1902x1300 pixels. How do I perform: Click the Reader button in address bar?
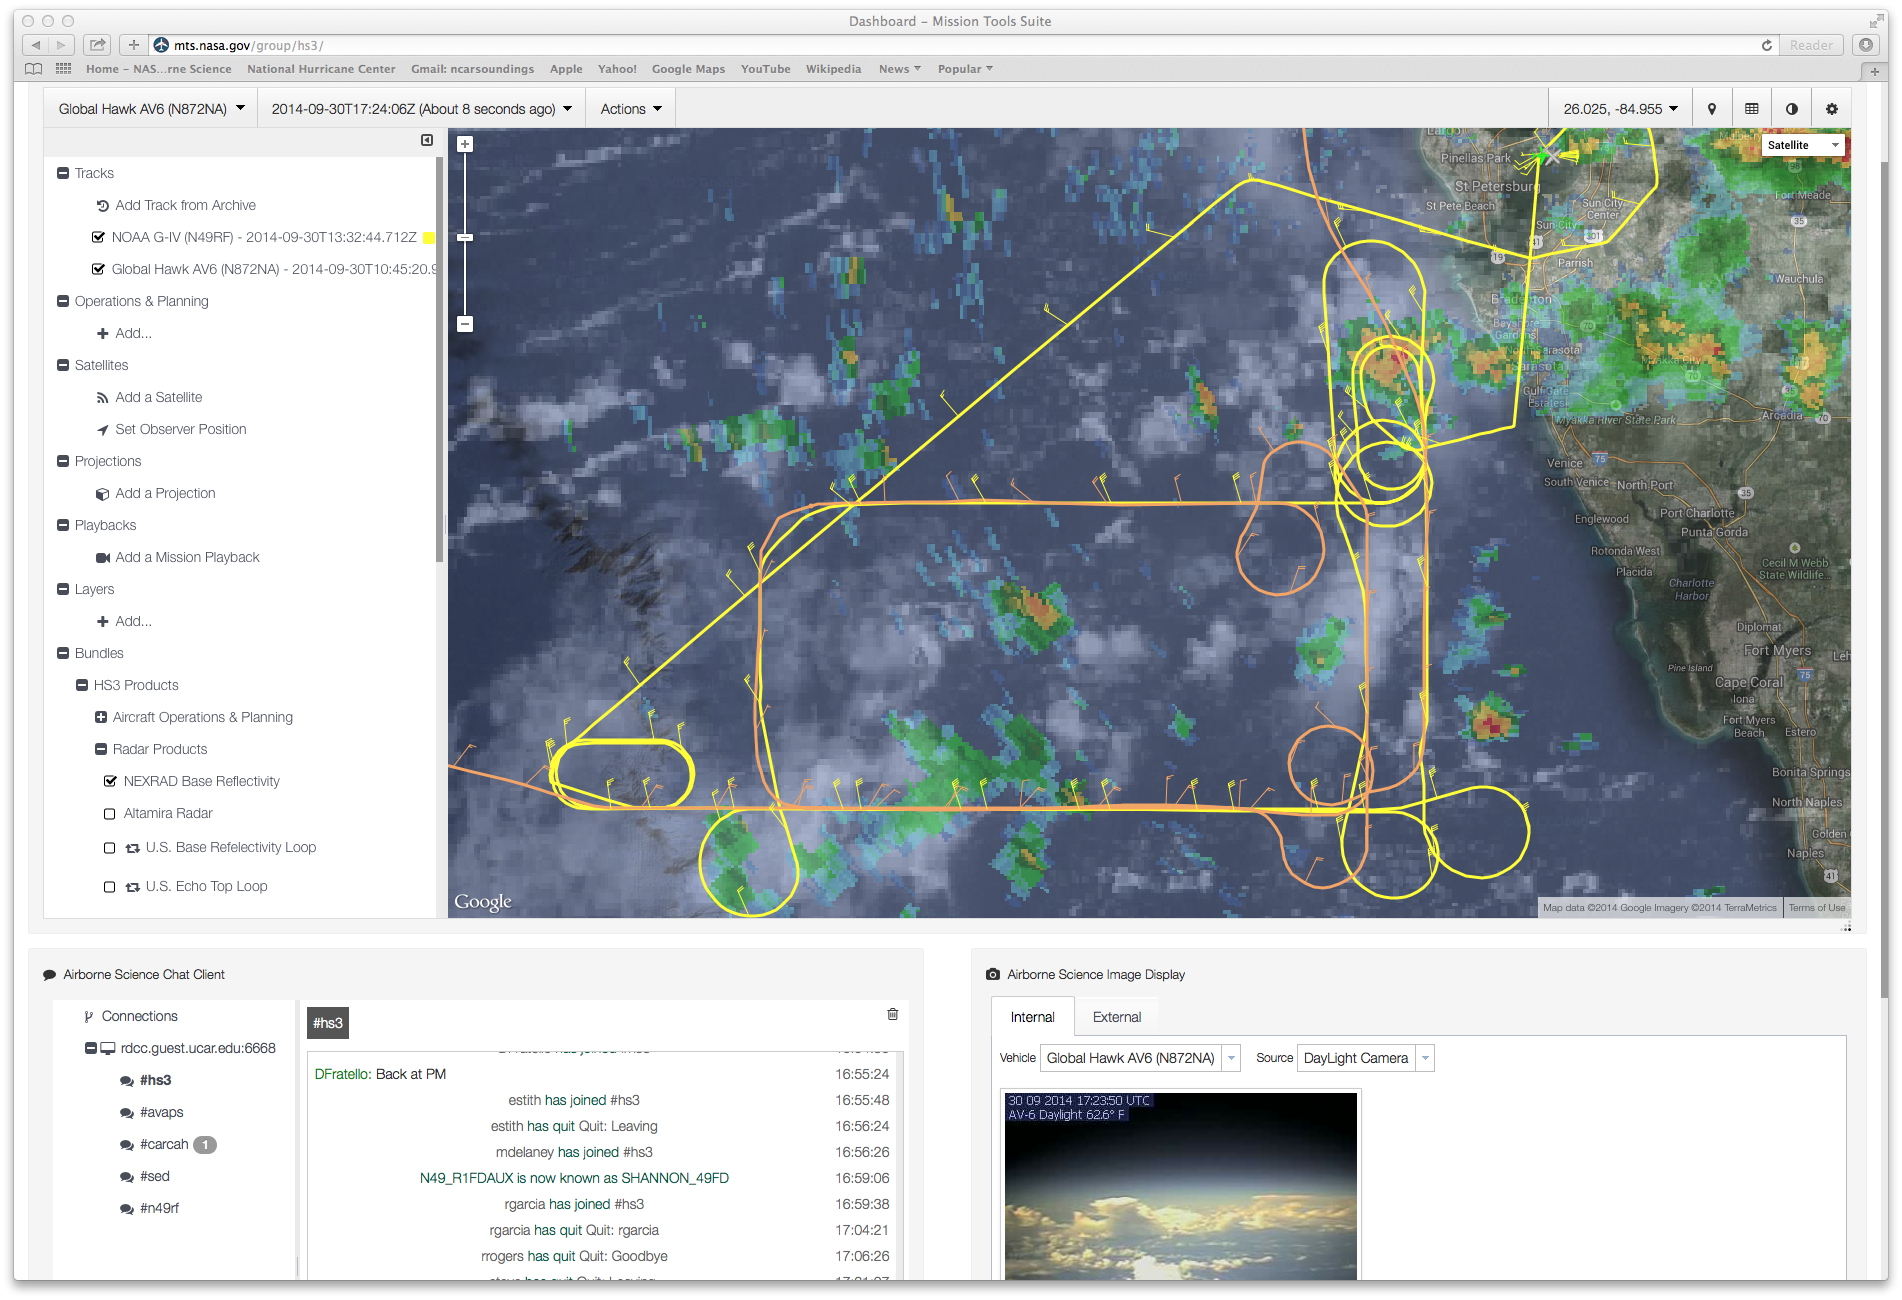pos(1811,45)
